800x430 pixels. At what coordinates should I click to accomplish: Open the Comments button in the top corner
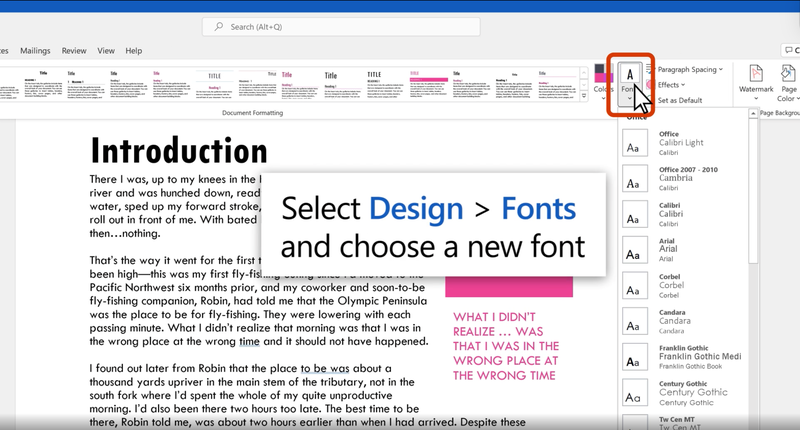(x=791, y=50)
